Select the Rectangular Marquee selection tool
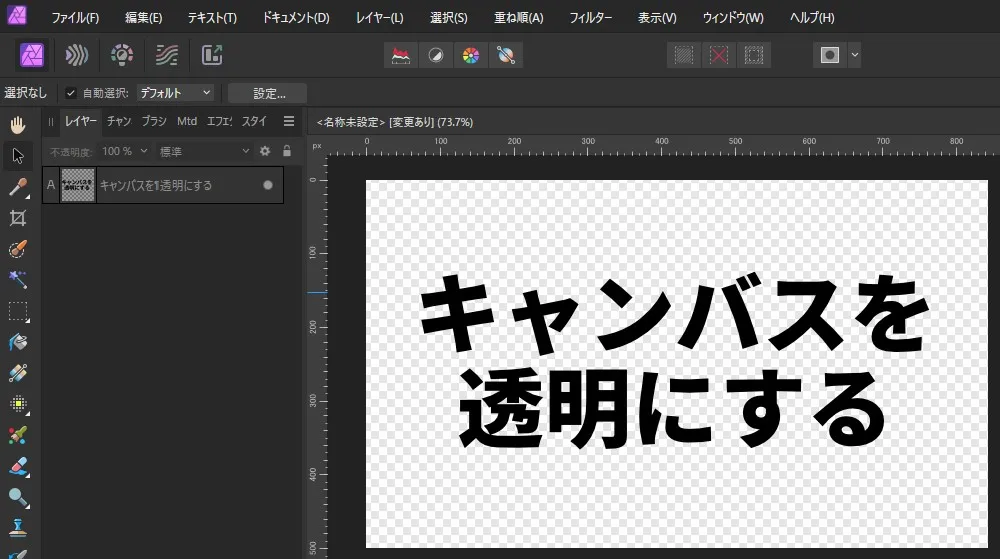The height and width of the screenshot is (559, 1000). click(17, 311)
